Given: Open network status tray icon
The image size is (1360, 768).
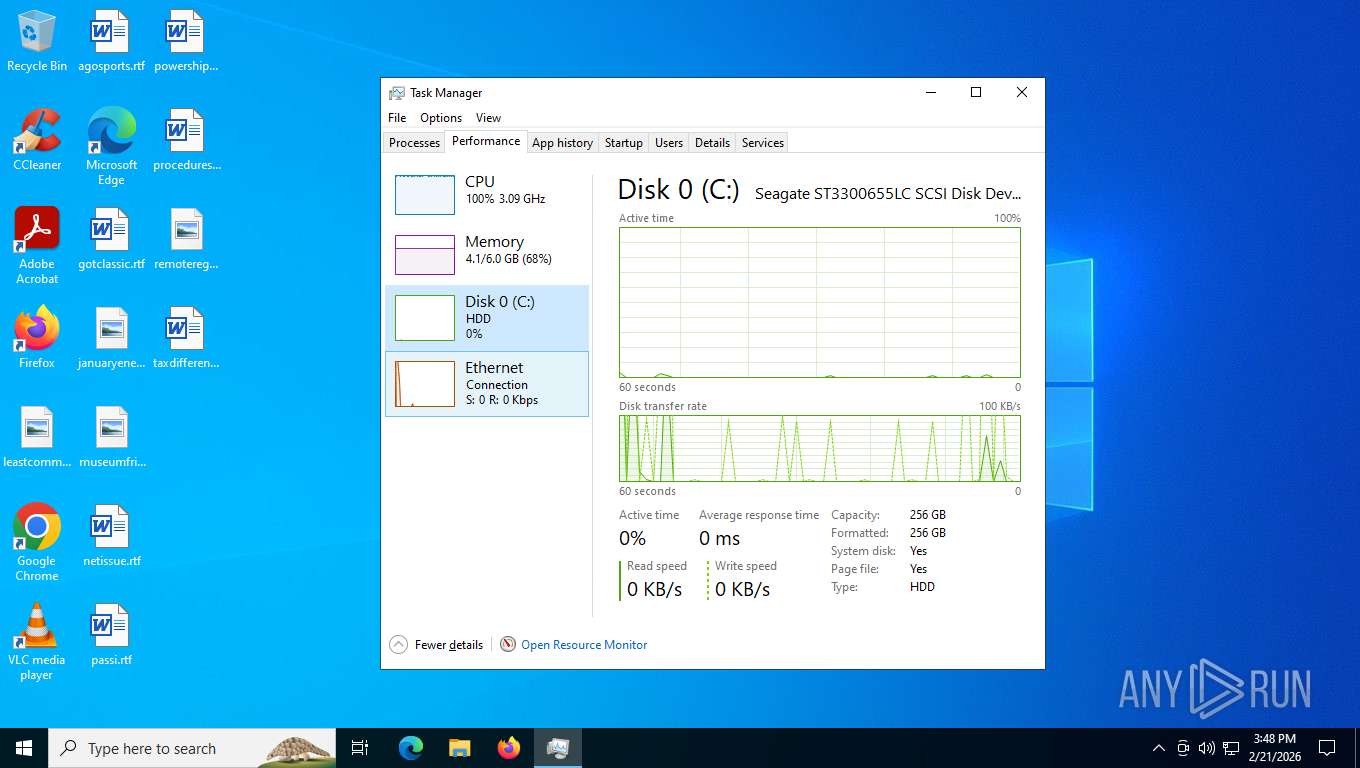Looking at the screenshot, I should 1231,748.
